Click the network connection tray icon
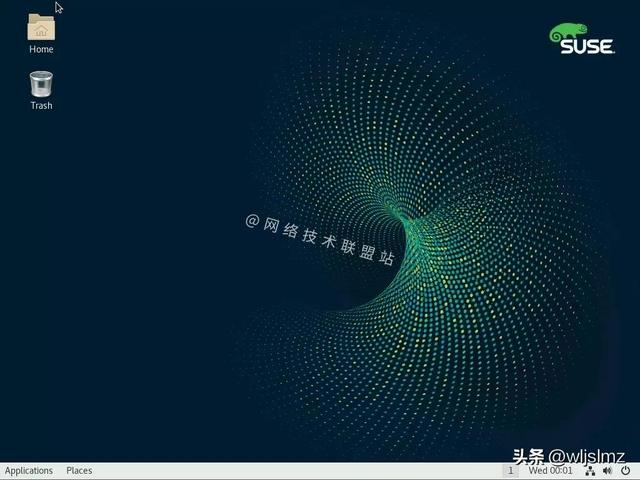Screen dimensions: 640x480 click(x=590, y=471)
